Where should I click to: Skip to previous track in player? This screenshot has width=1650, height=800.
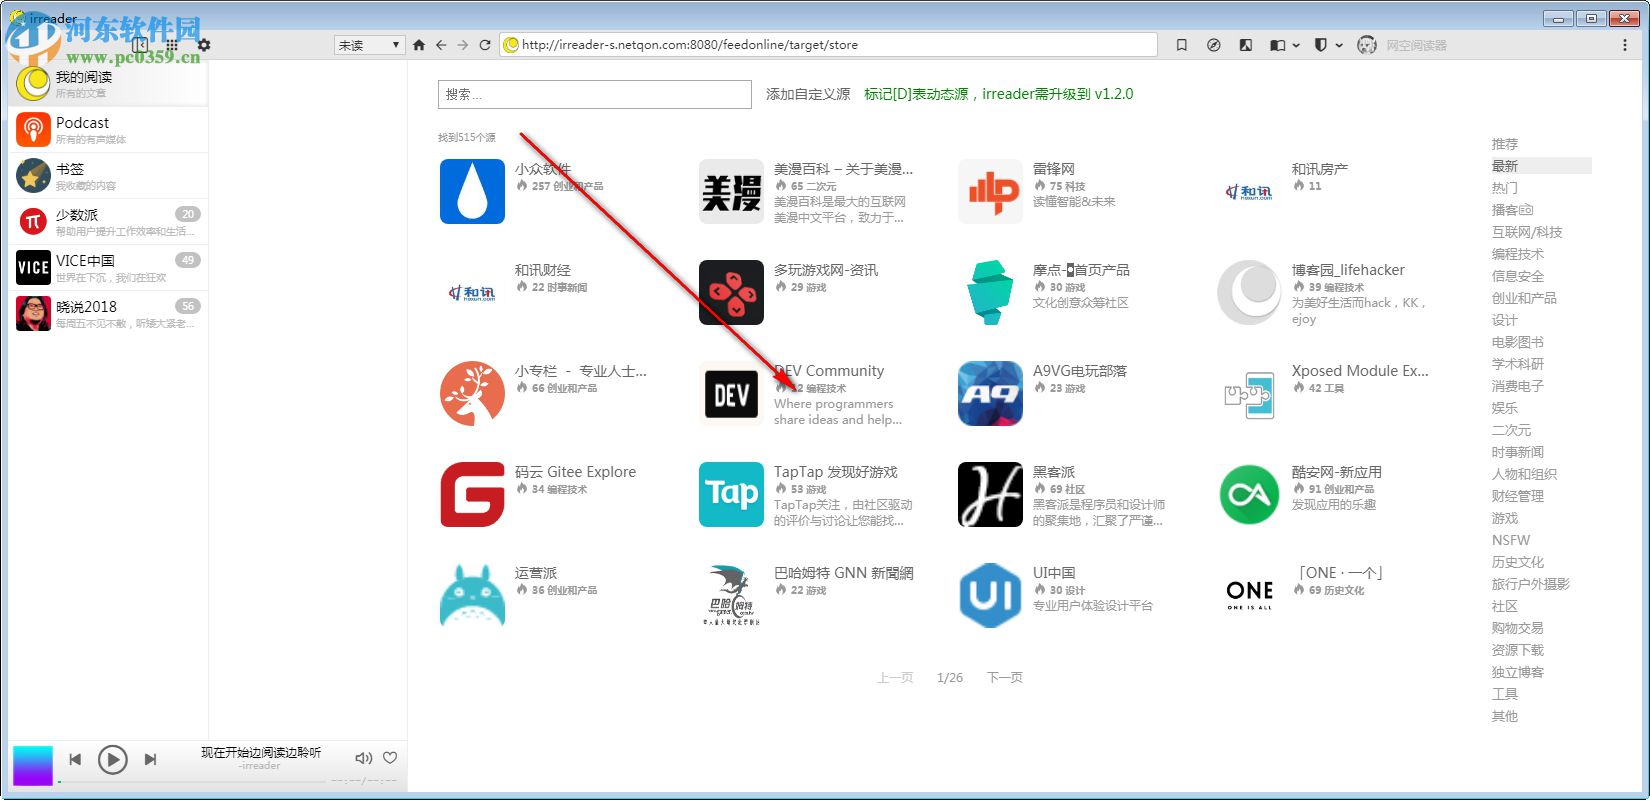click(75, 760)
